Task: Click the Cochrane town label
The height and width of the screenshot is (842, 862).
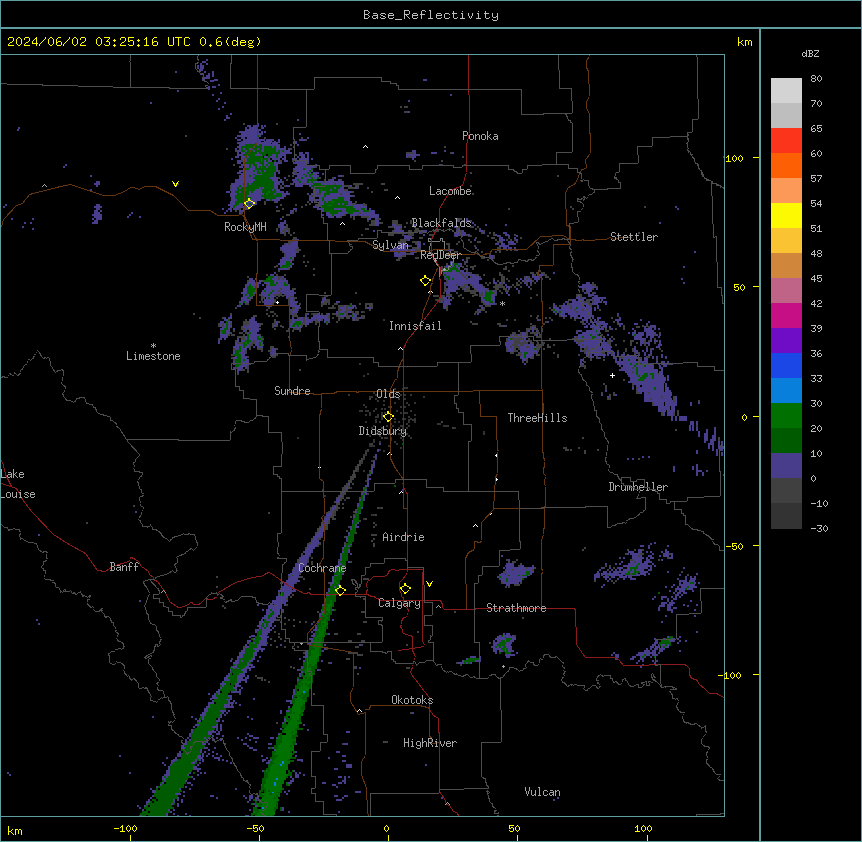Action: tap(322, 568)
